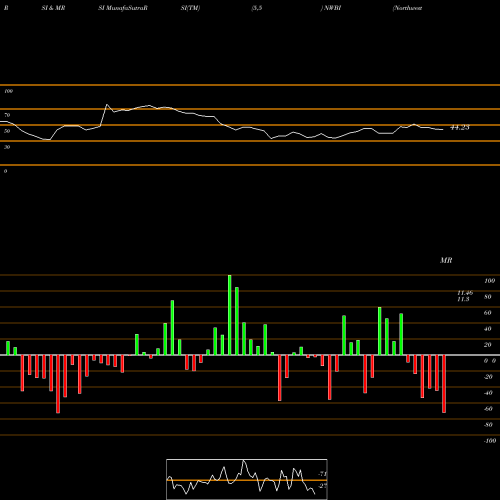Click the MR axis label -20
Screen dimensions: 500x500
[x=488, y=377]
